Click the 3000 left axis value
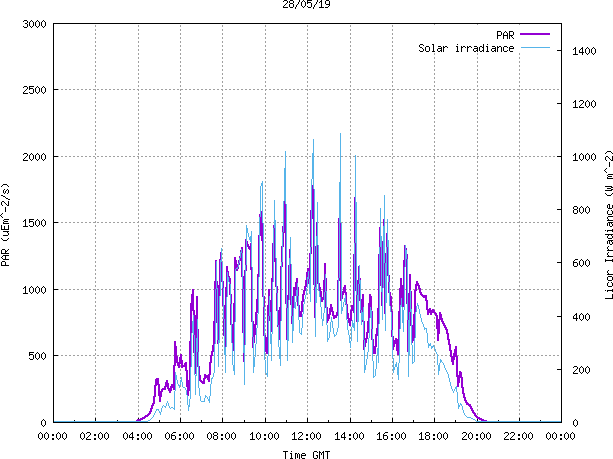 point(34,24)
